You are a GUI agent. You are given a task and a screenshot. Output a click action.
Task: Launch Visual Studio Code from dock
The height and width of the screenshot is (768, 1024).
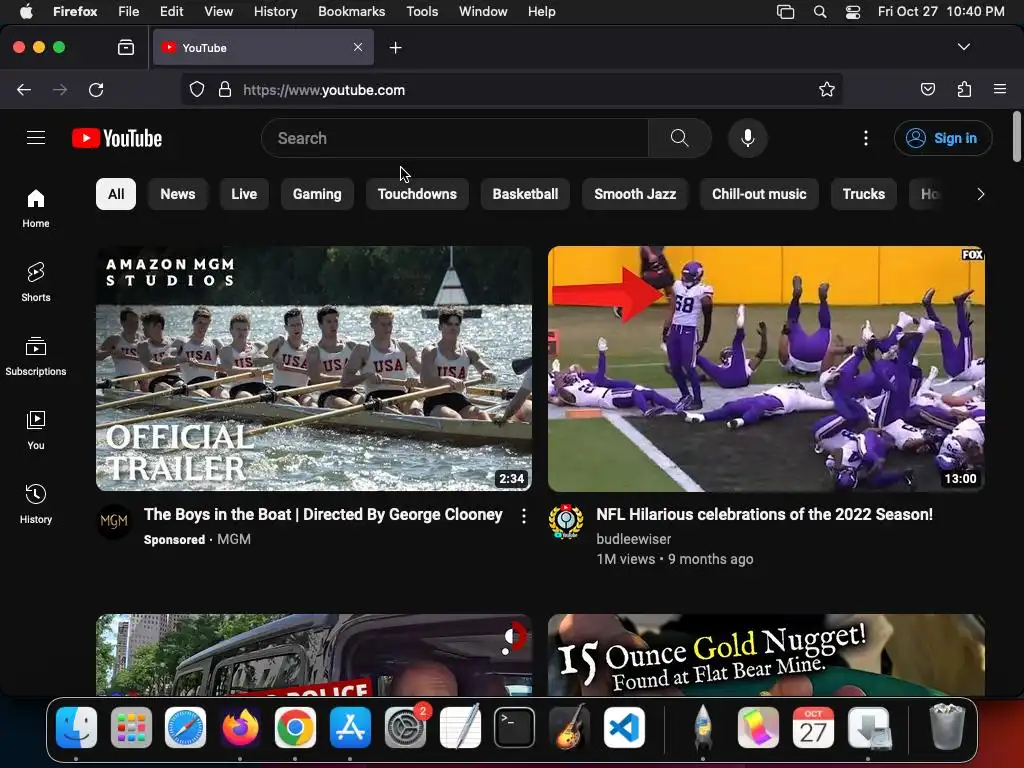point(624,728)
